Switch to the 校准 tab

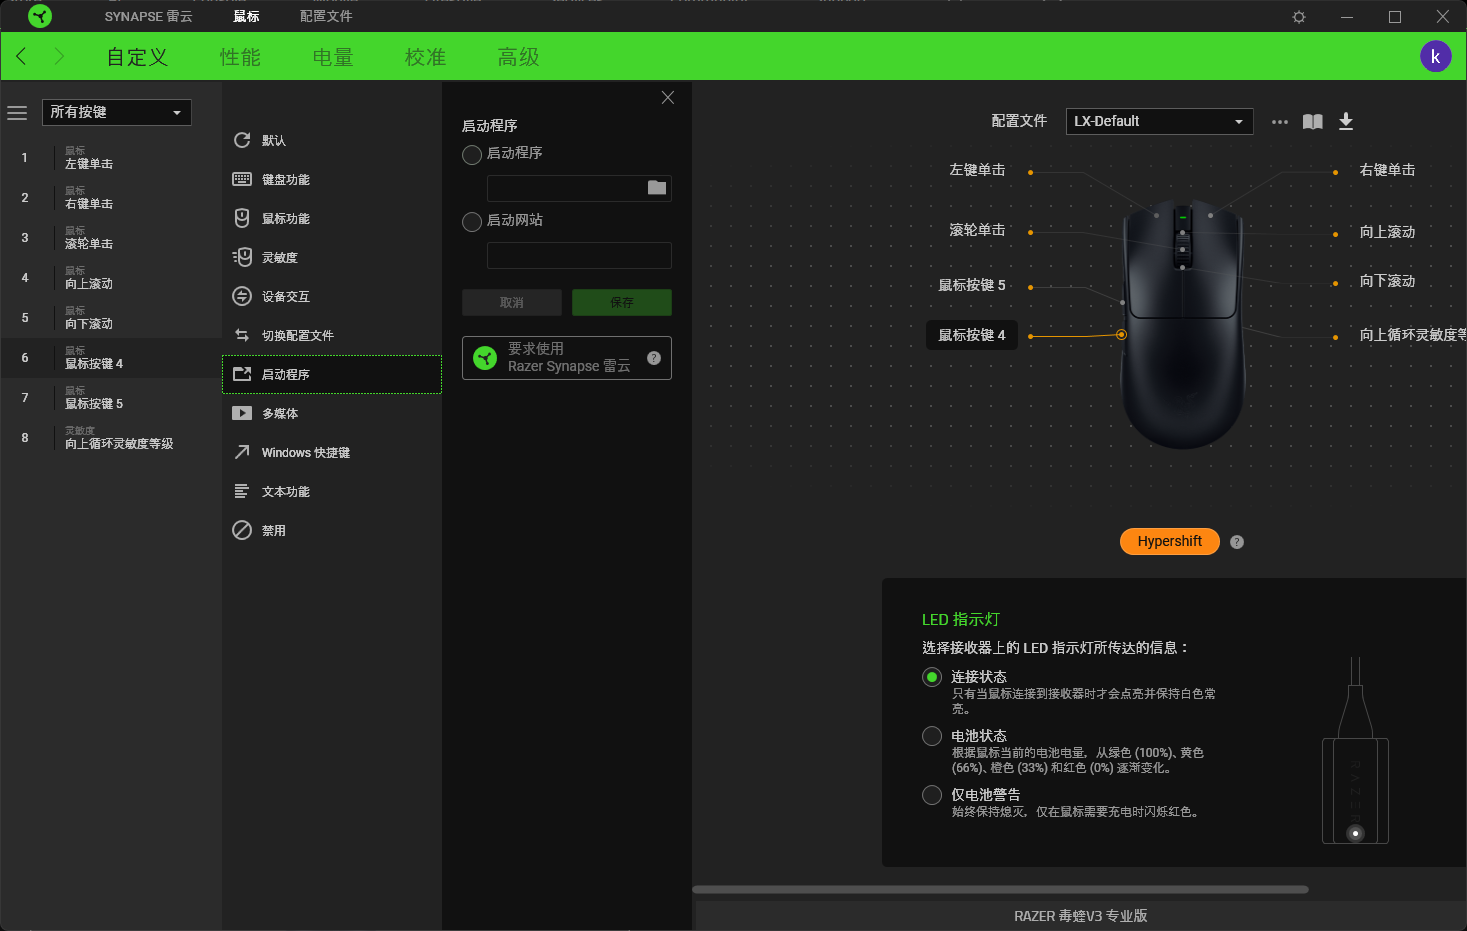[x=425, y=57]
